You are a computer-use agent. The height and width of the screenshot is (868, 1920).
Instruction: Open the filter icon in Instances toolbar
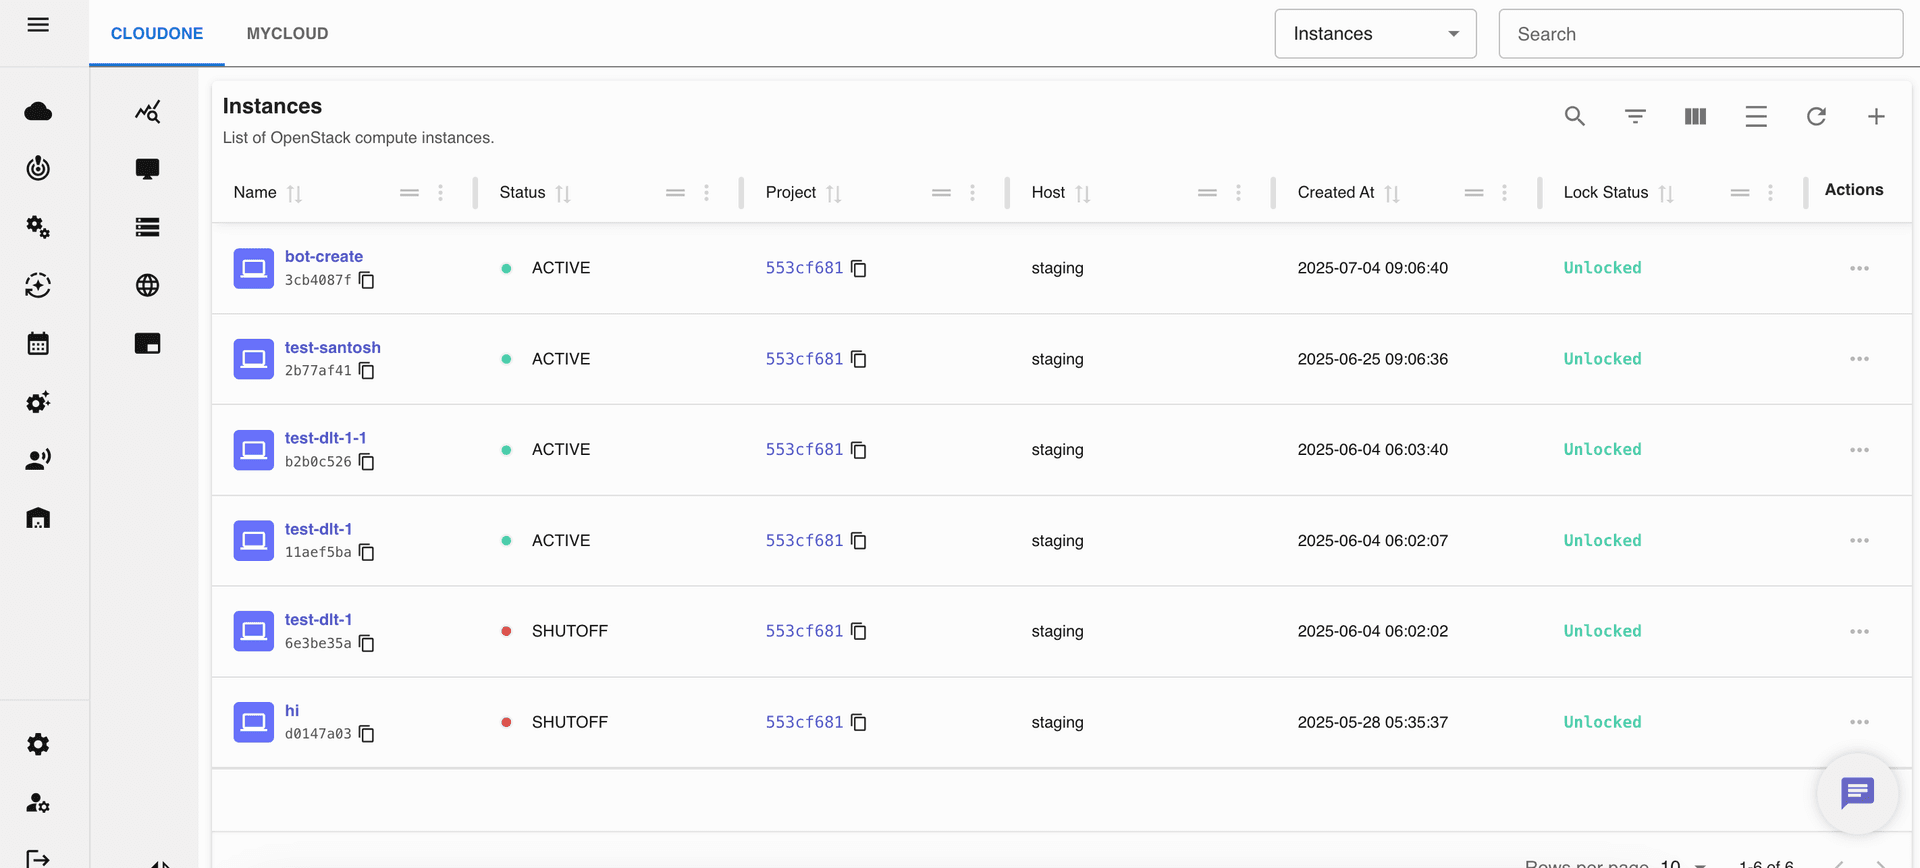click(1635, 116)
